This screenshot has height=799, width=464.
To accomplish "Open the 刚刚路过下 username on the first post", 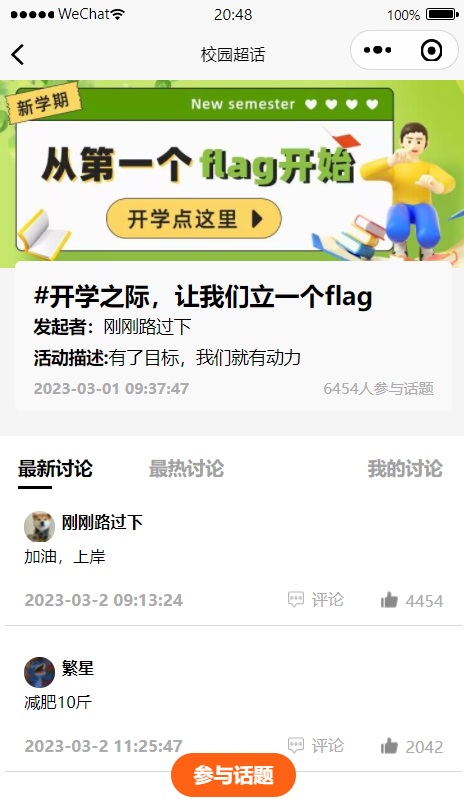I will tap(102, 522).
